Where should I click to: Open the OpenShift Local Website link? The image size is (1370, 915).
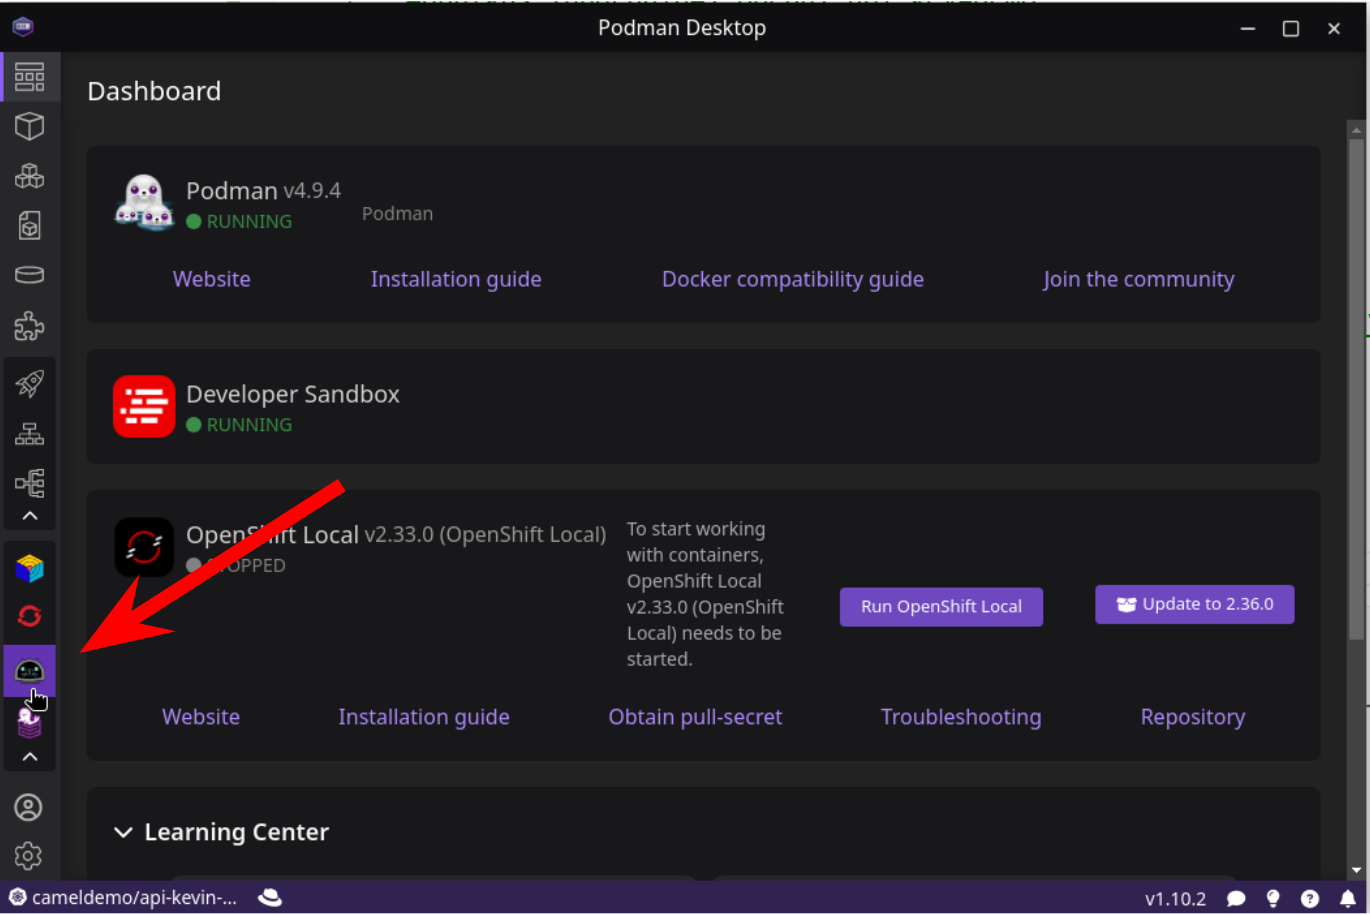(201, 717)
